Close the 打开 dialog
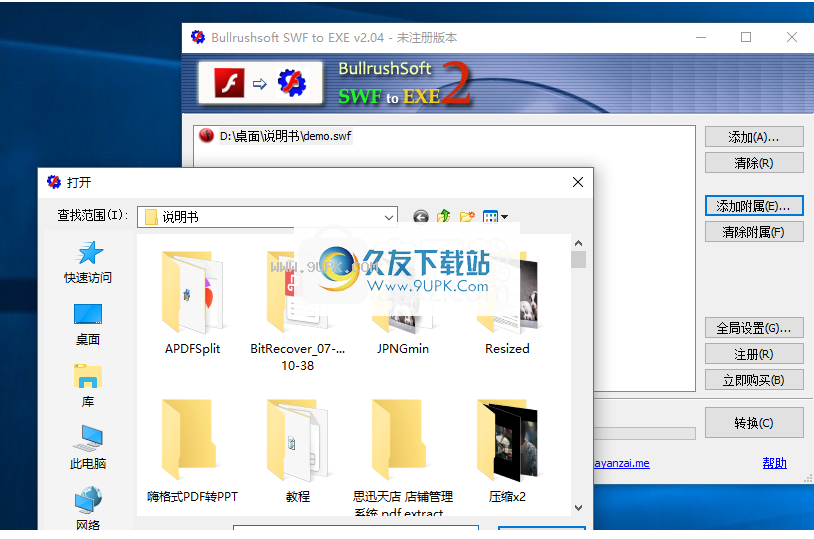 tap(578, 182)
